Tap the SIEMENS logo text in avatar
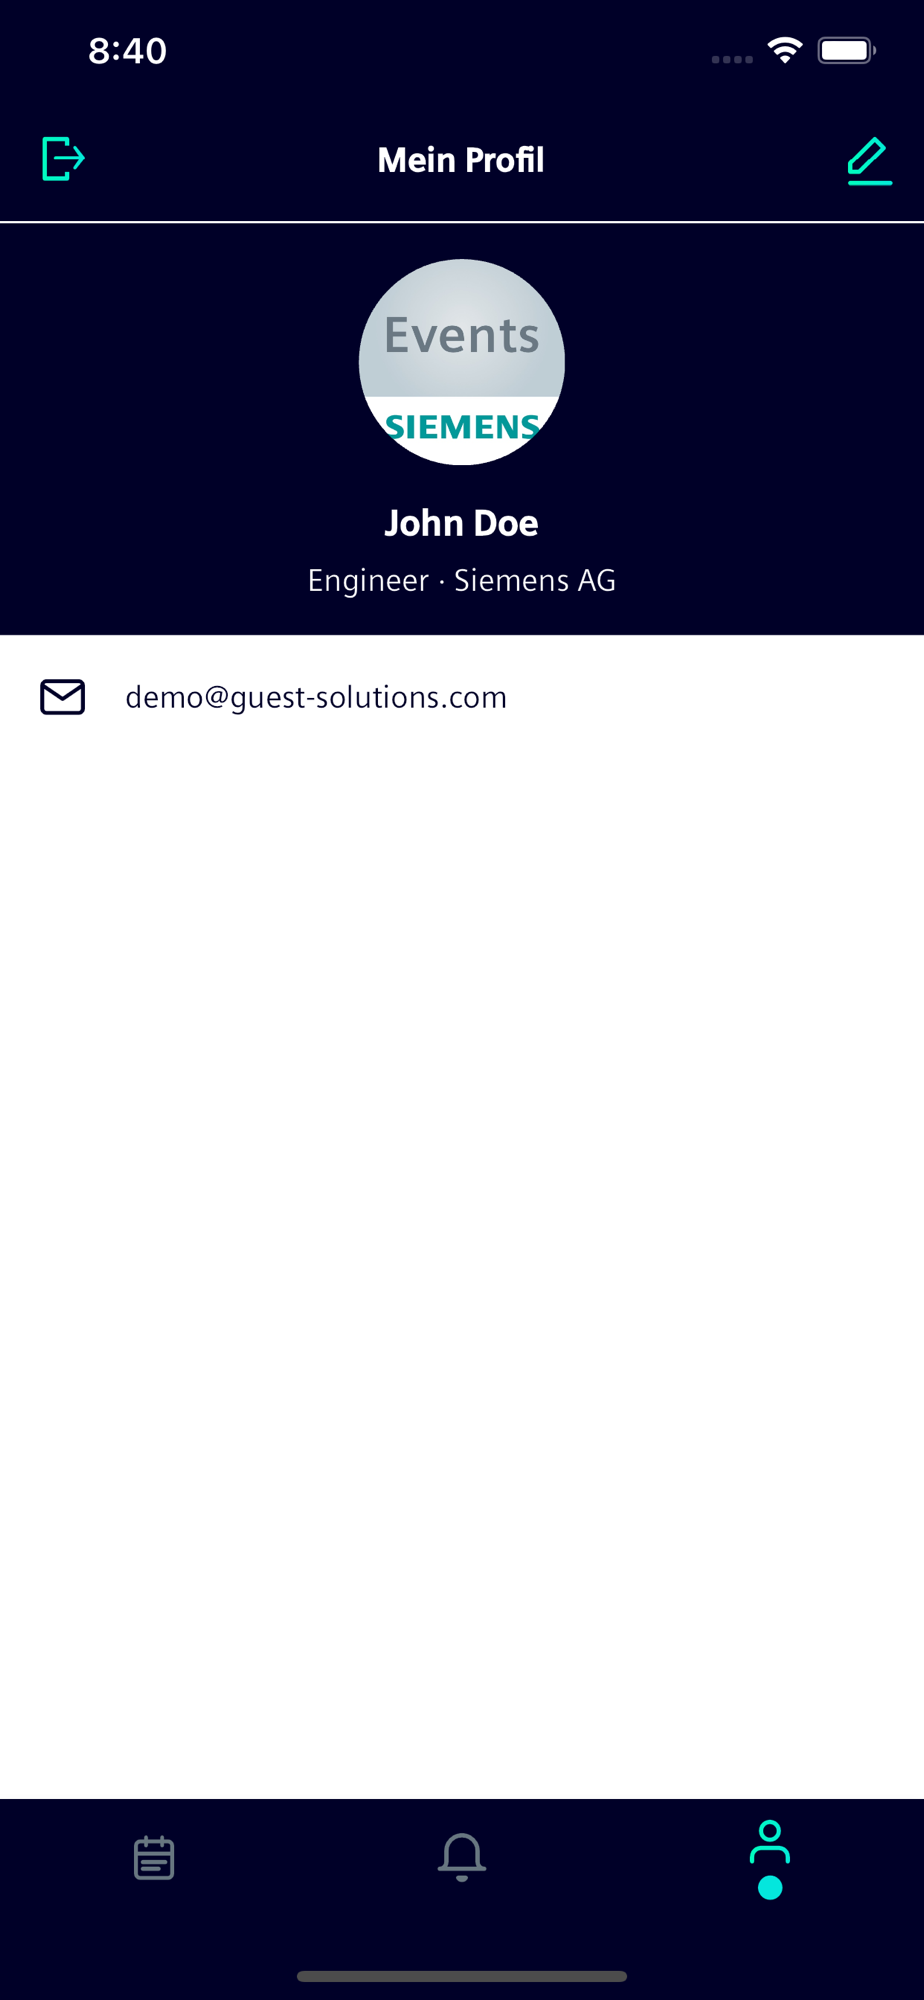The height and width of the screenshot is (2000, 924). (x=462, y=427)
